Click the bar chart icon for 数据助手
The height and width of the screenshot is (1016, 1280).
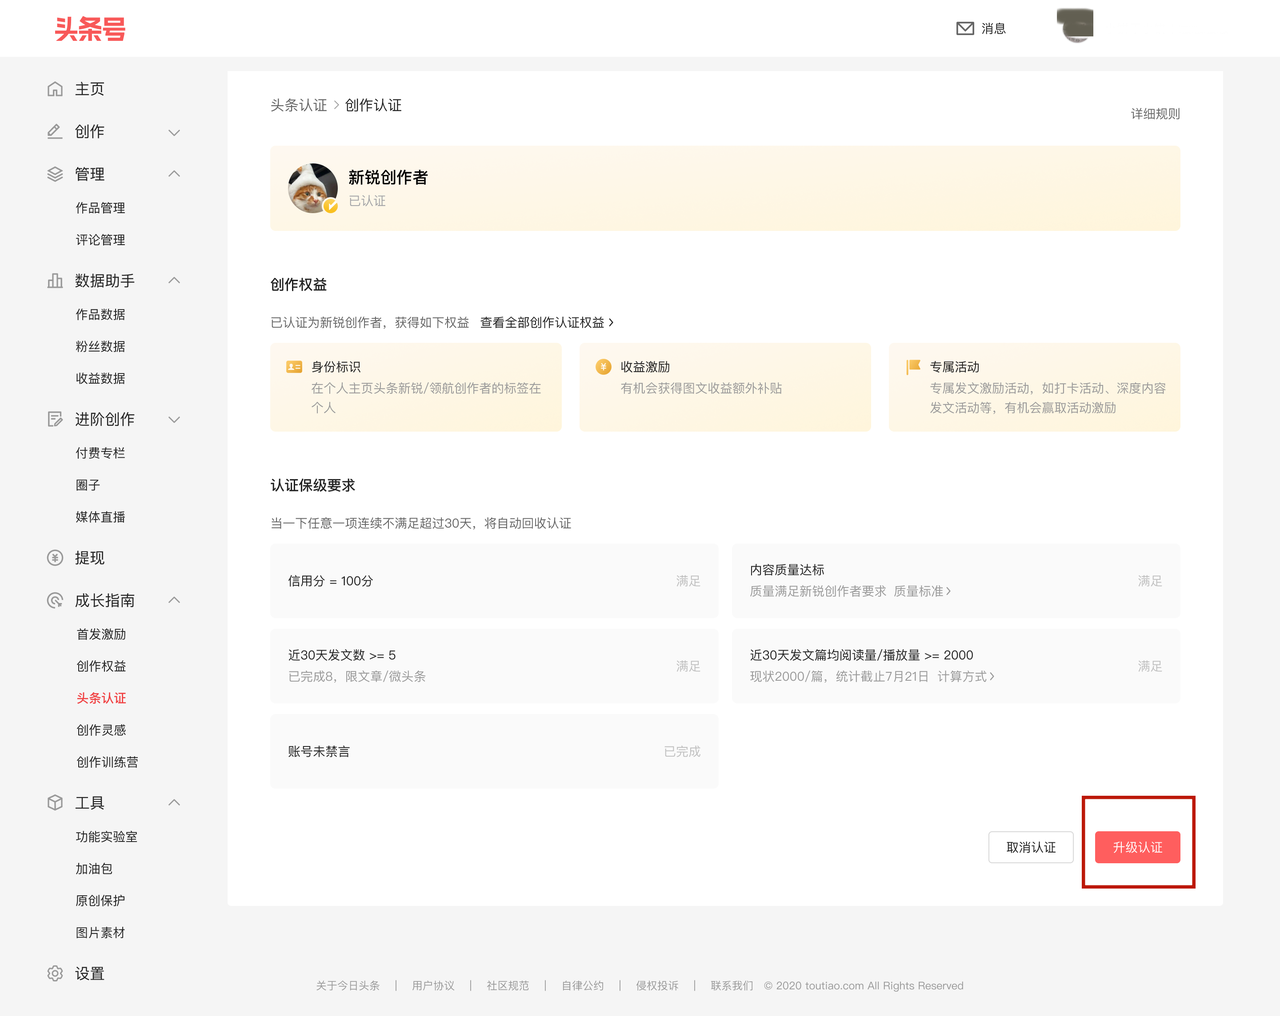[x=55, y=281]
